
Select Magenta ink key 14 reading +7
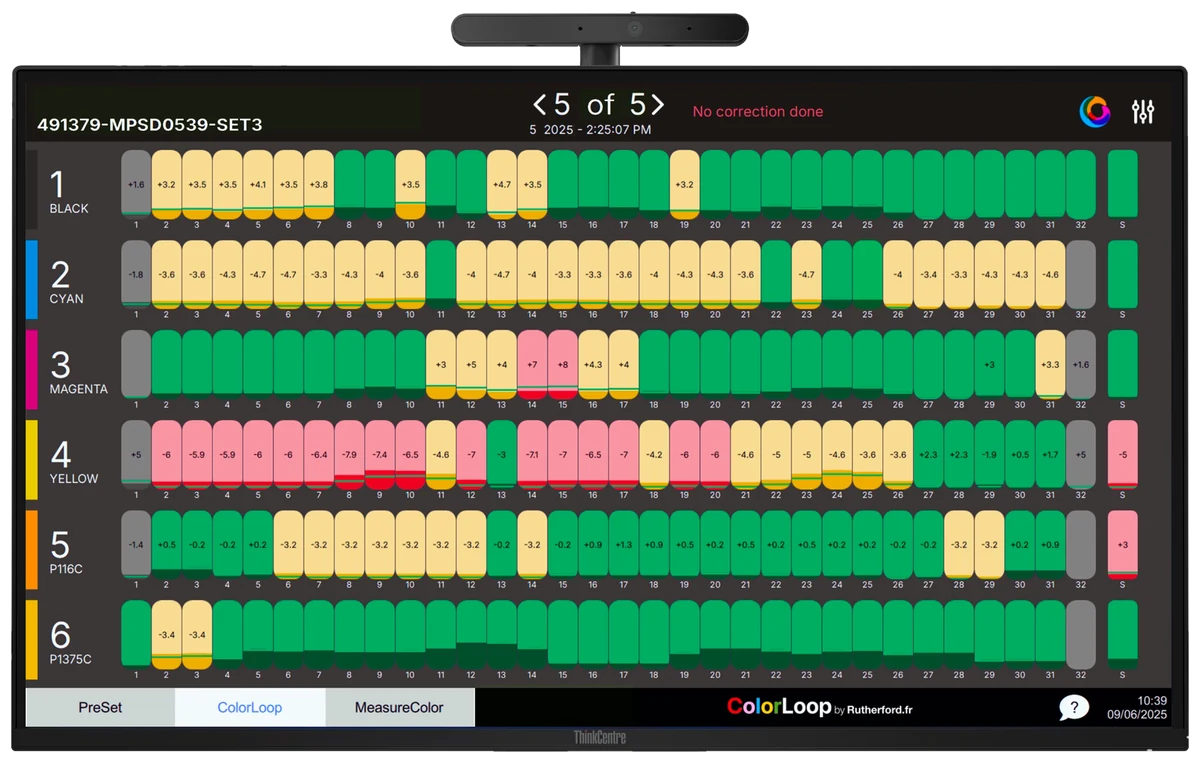[x=532, y=364]
